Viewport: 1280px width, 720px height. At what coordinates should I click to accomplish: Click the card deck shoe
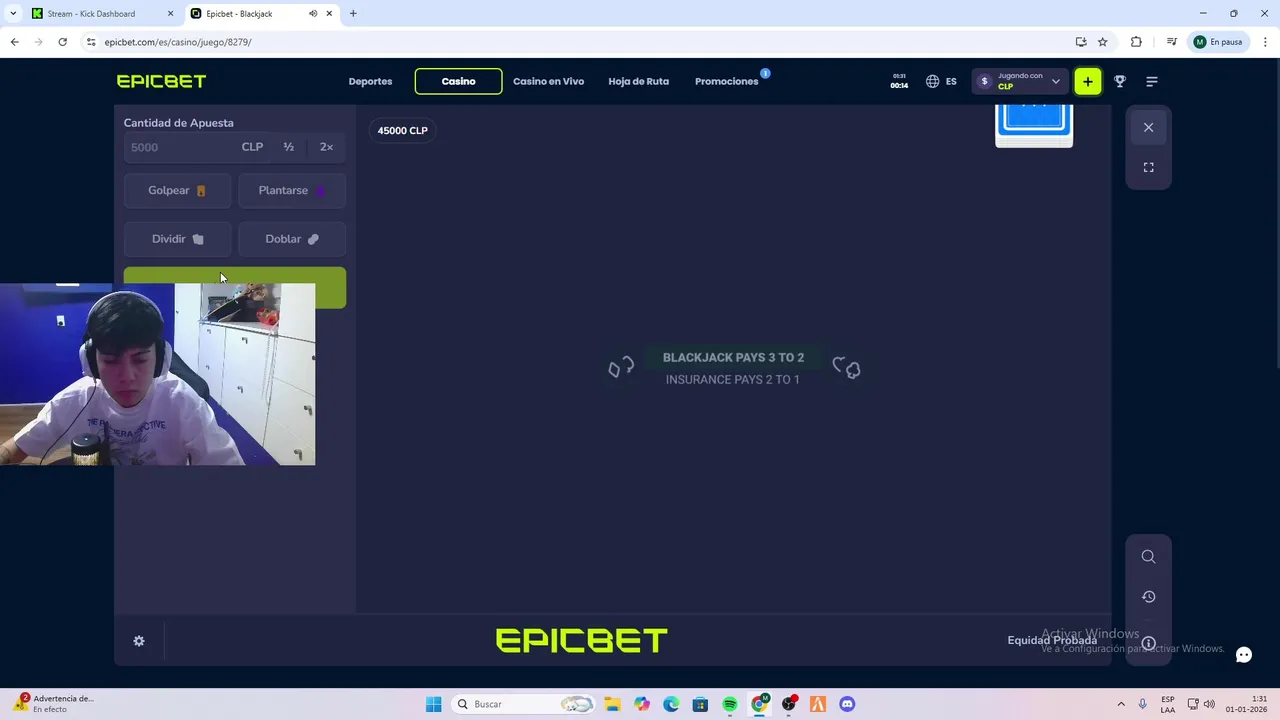(1034, 126)
